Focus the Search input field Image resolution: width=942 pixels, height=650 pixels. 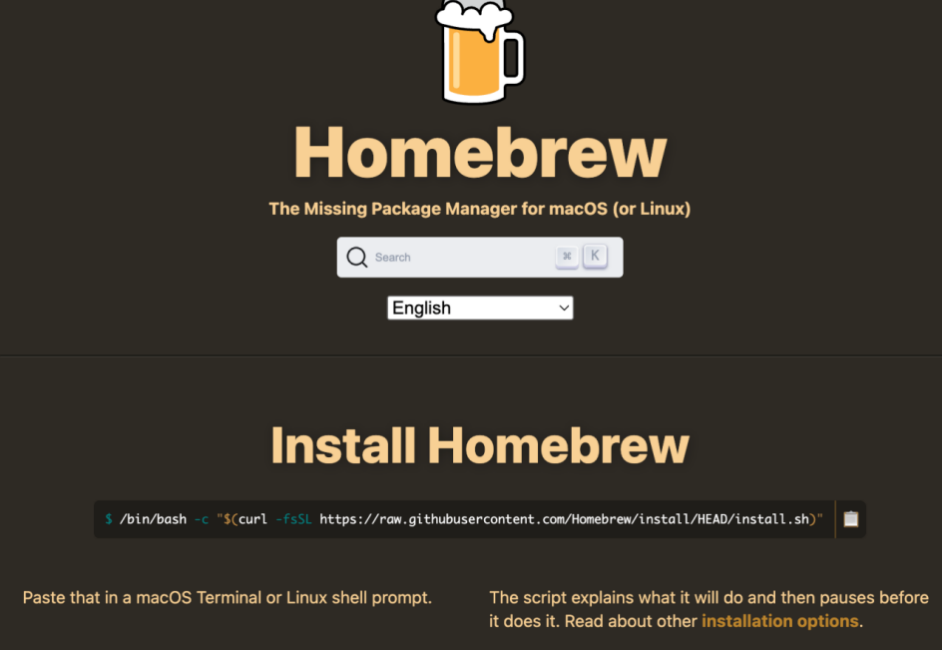coord(479,257)
